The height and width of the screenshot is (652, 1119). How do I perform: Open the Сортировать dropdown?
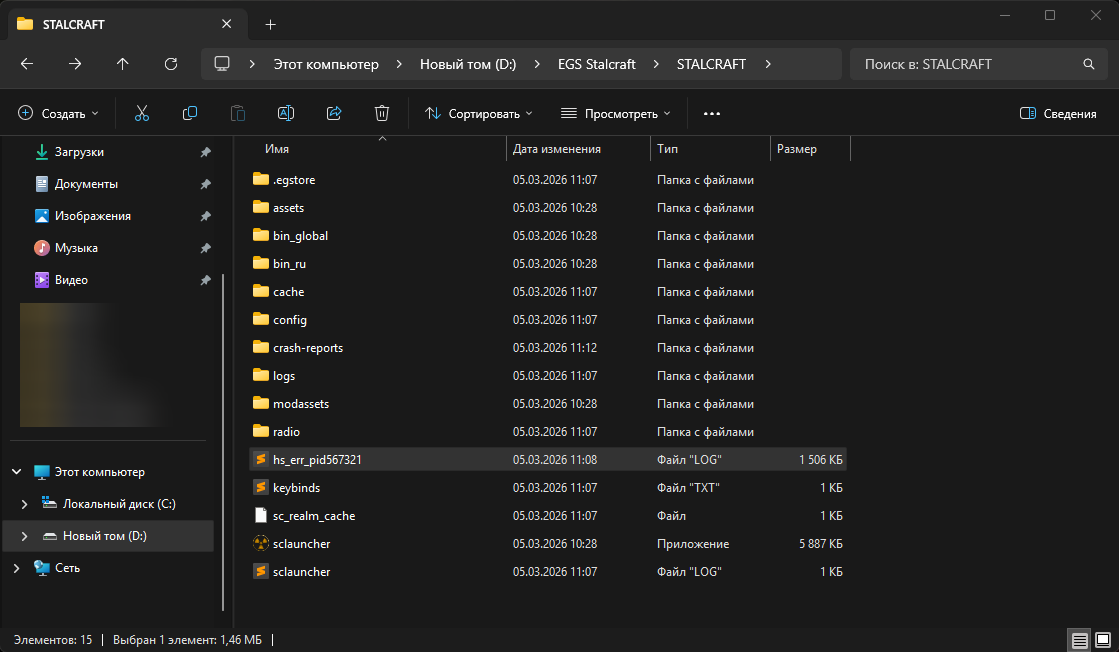coord(479,114)
